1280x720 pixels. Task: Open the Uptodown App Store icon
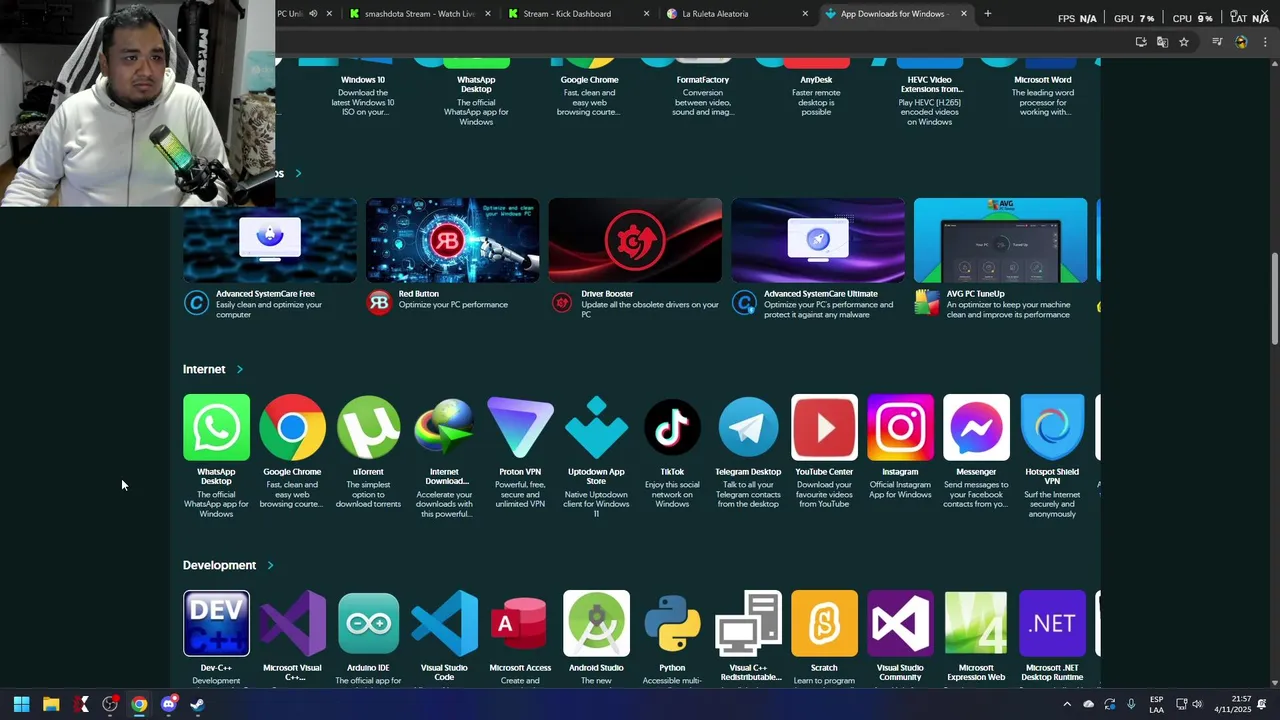point(596,427)
